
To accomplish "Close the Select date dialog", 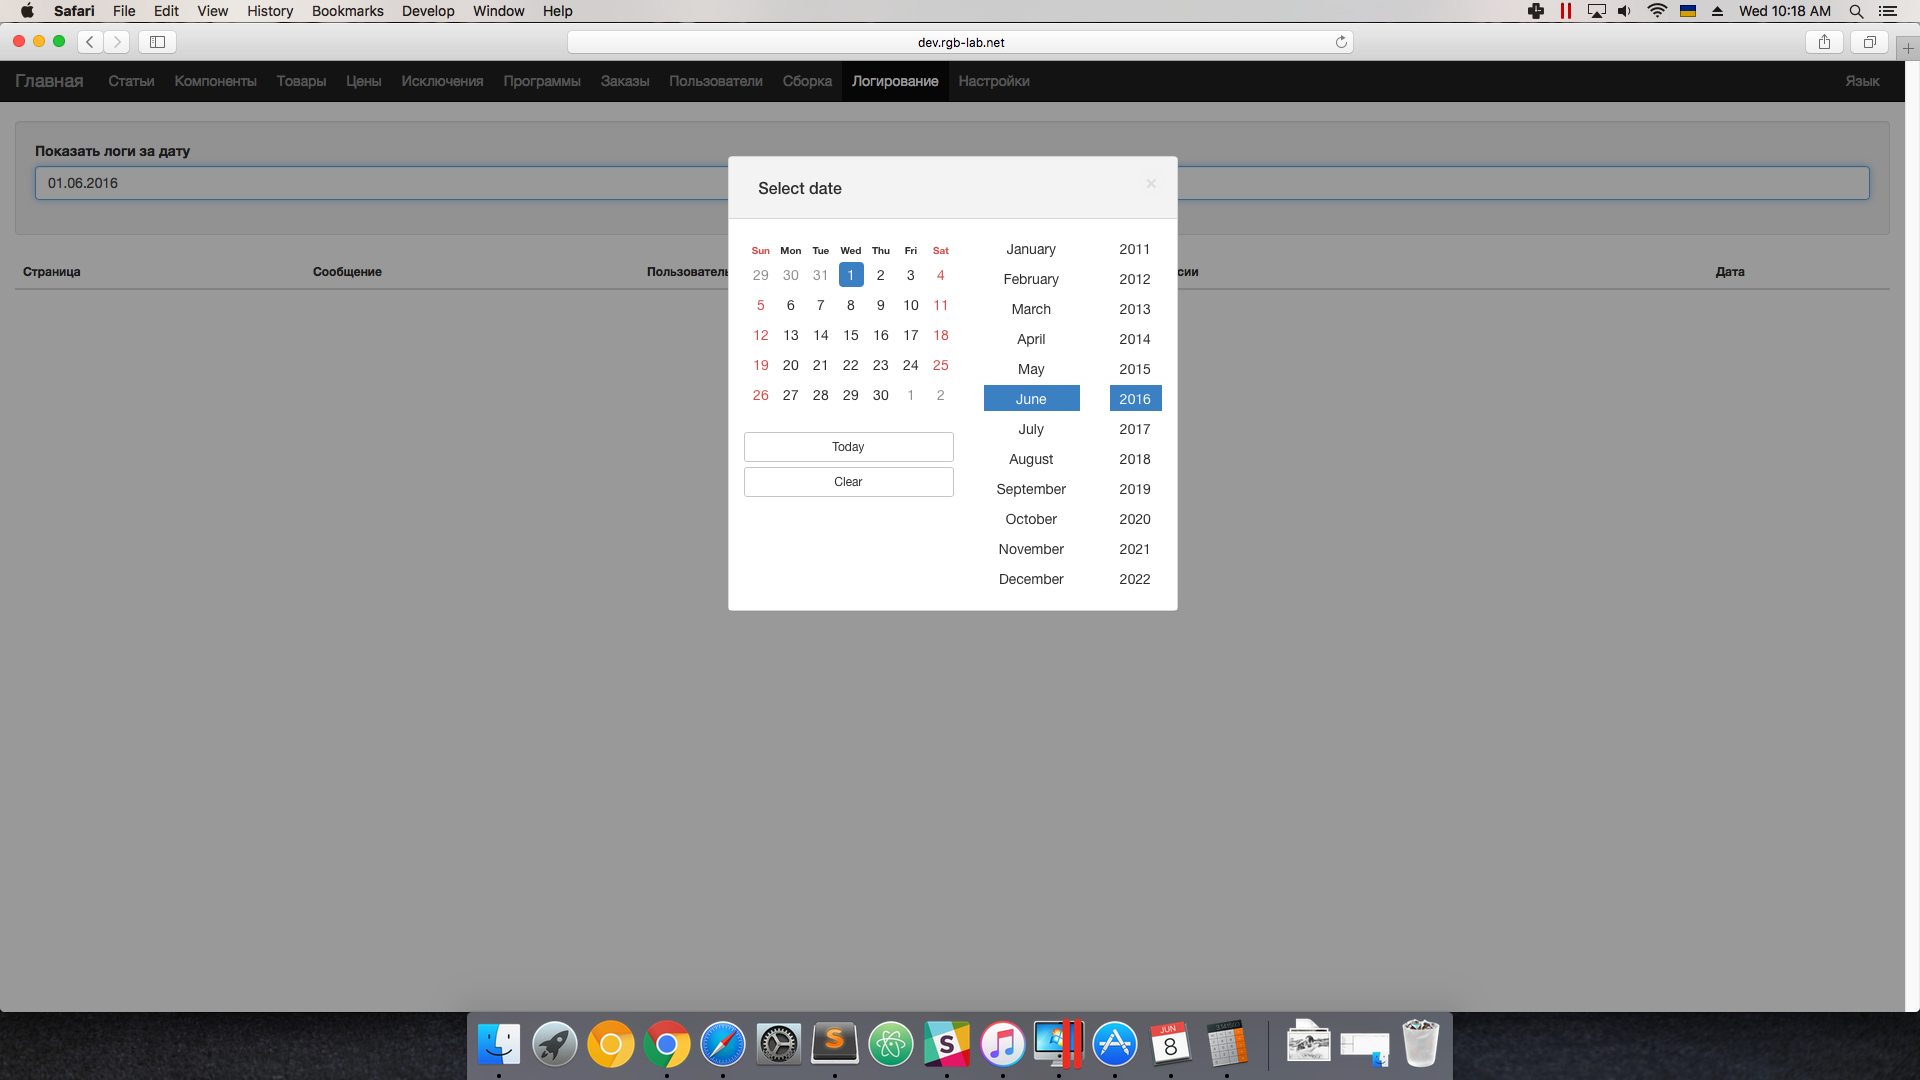I will click(1151, 184).
